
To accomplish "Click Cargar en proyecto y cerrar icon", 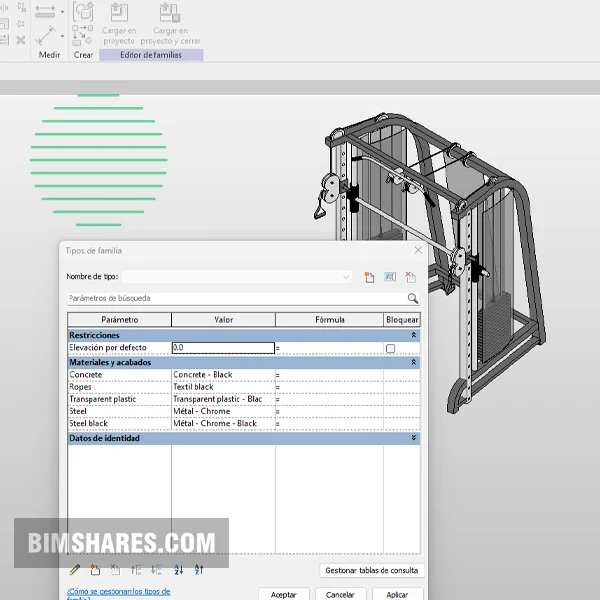I will [170, 14].
